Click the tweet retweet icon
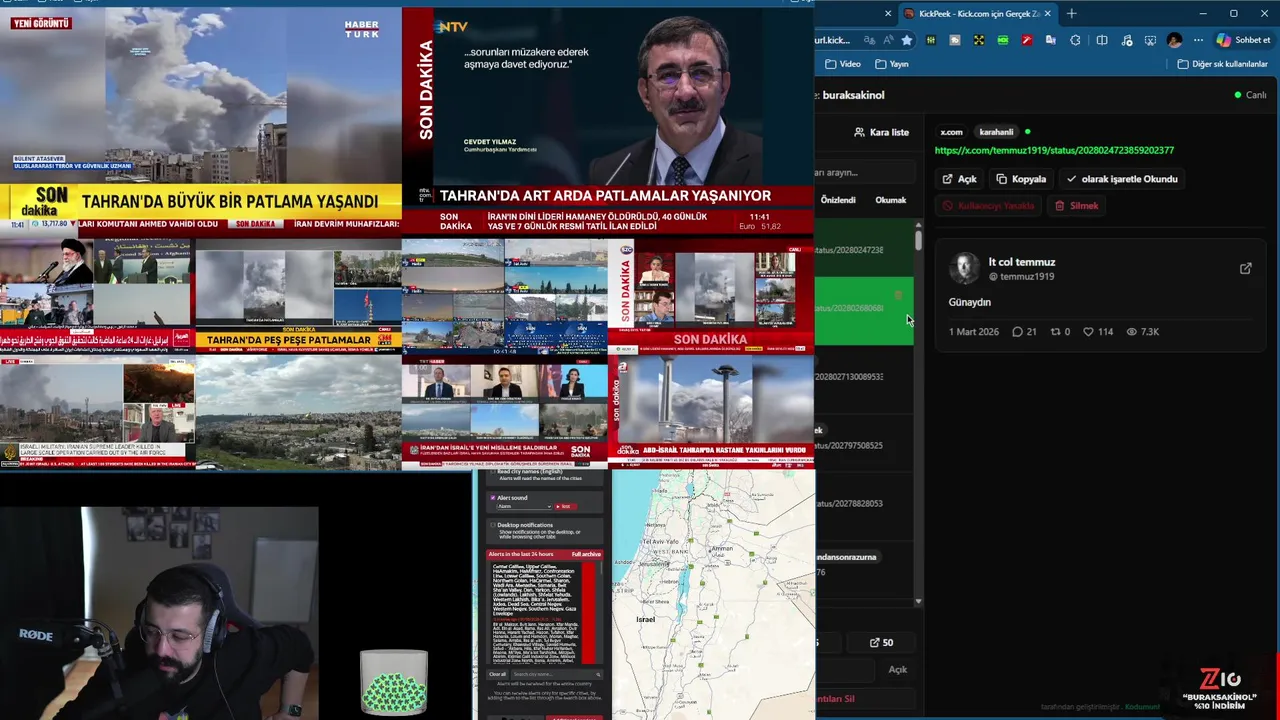This screenshot has height=720, width=1280. click(1054, 332)
